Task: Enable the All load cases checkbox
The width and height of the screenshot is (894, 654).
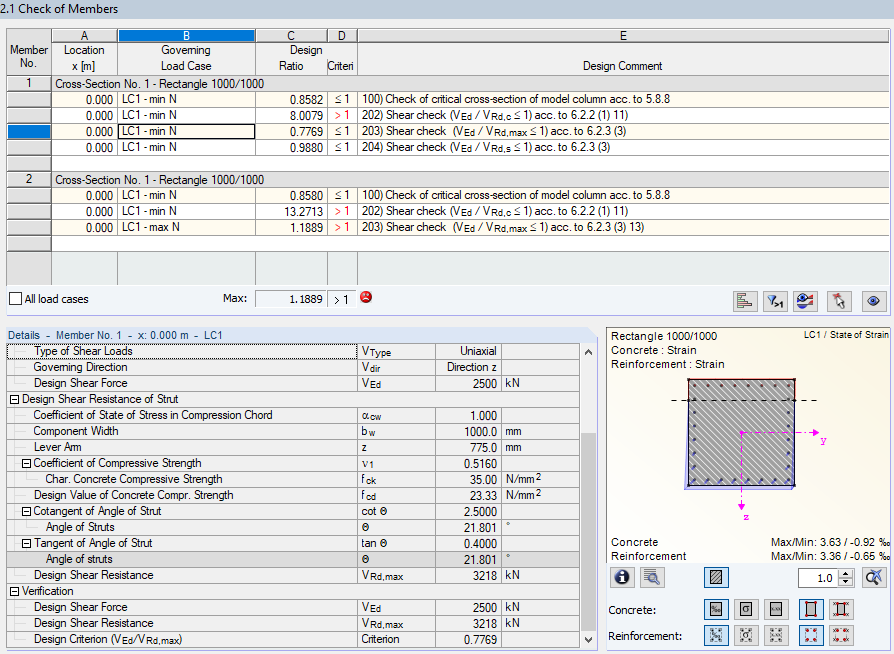Action: point(16,299)
